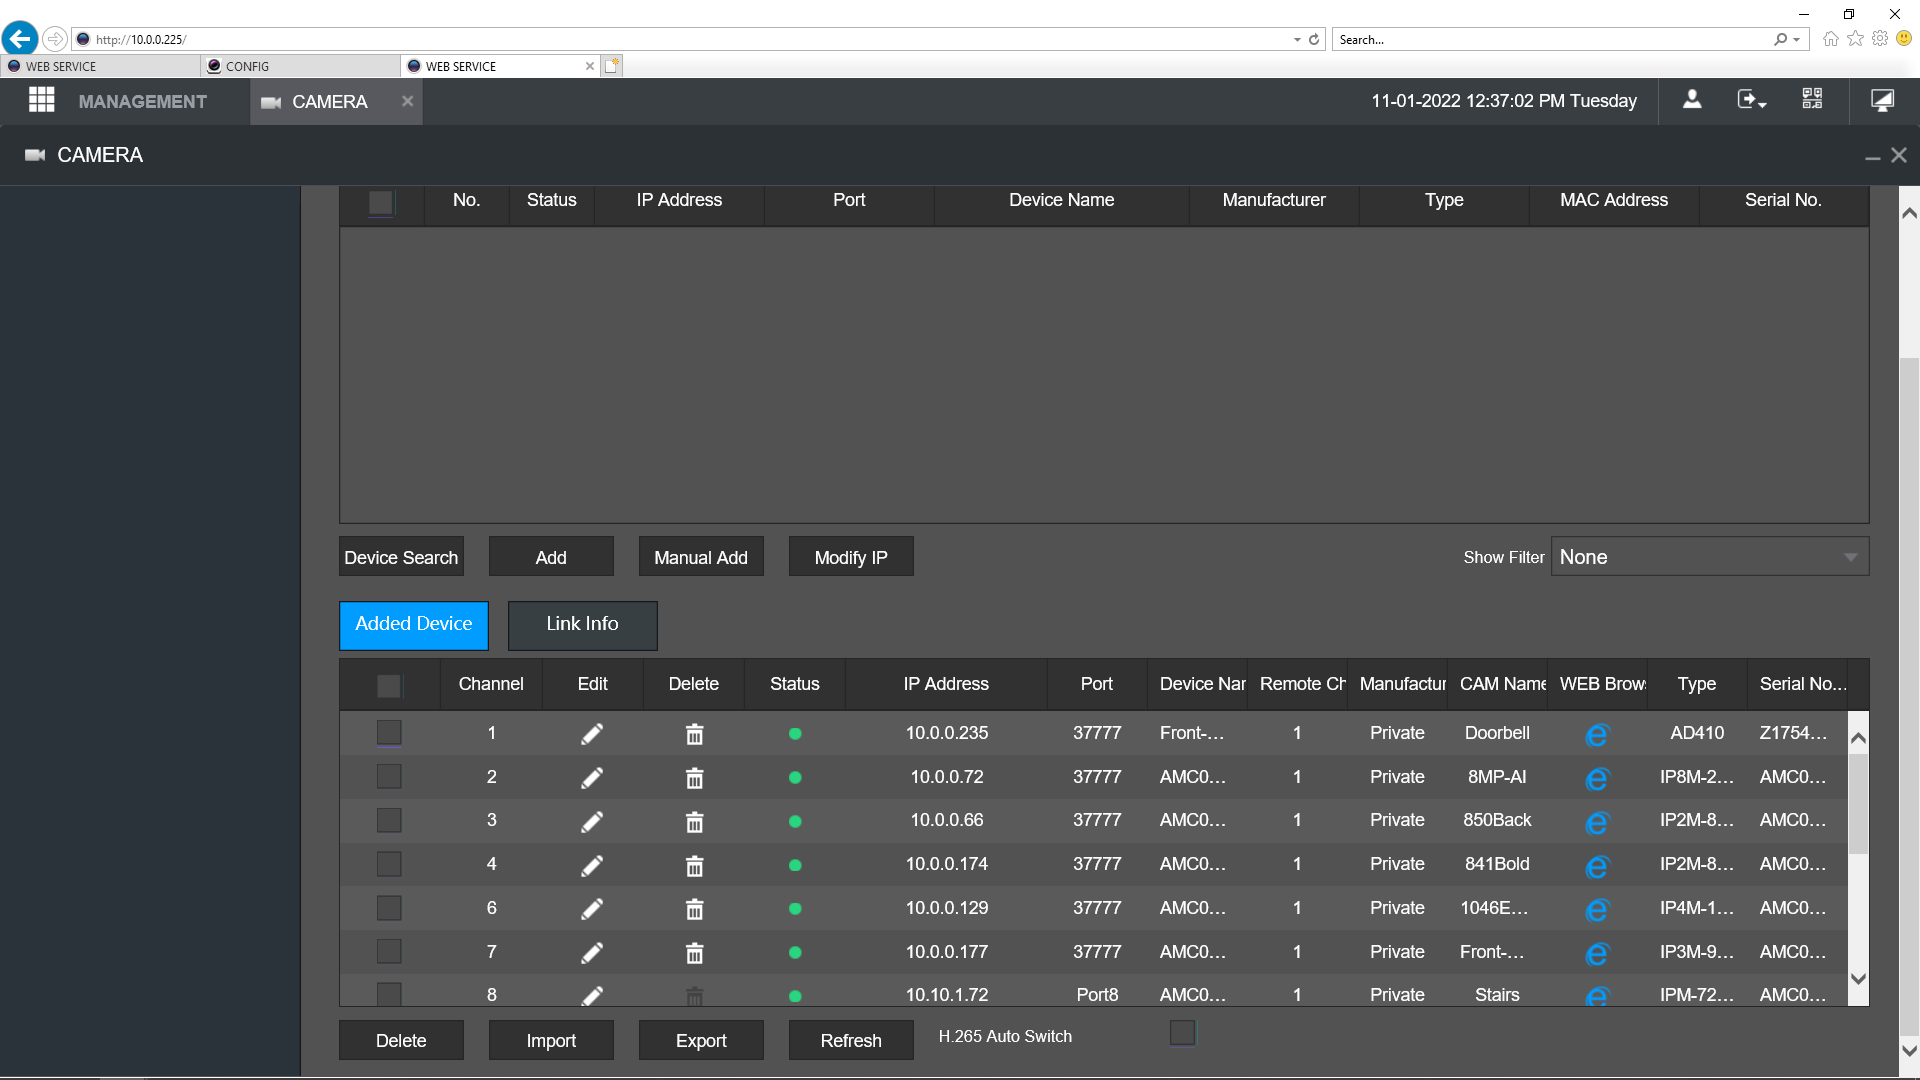Switch to CONFIG browser tab
This screenshot has height=1080, width=1920.
[x=300, y=66]
